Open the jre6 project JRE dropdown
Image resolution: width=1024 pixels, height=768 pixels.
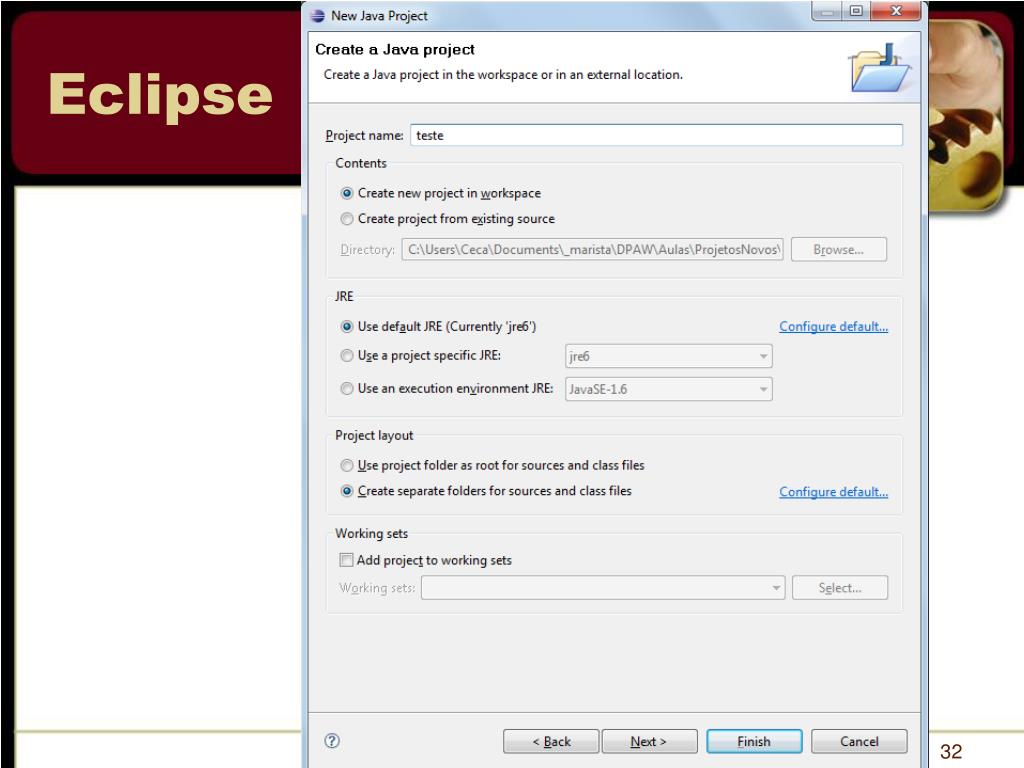[x=669, y=356]
